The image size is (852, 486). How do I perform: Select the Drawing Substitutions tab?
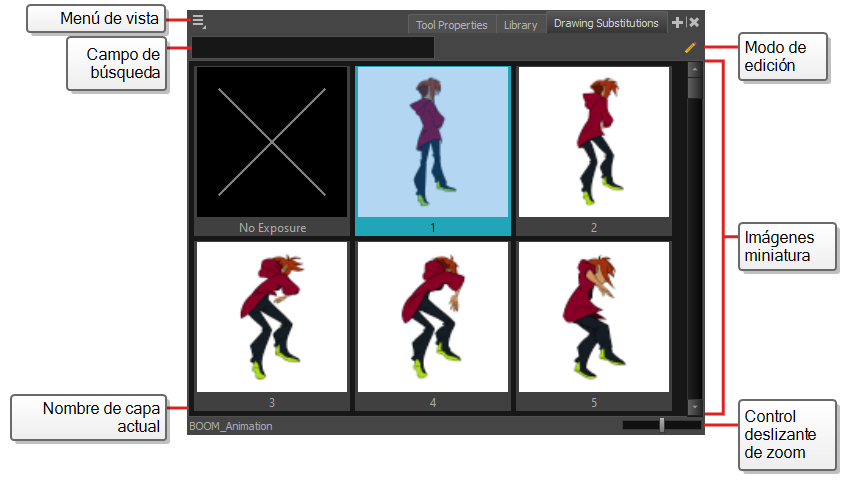606,23
